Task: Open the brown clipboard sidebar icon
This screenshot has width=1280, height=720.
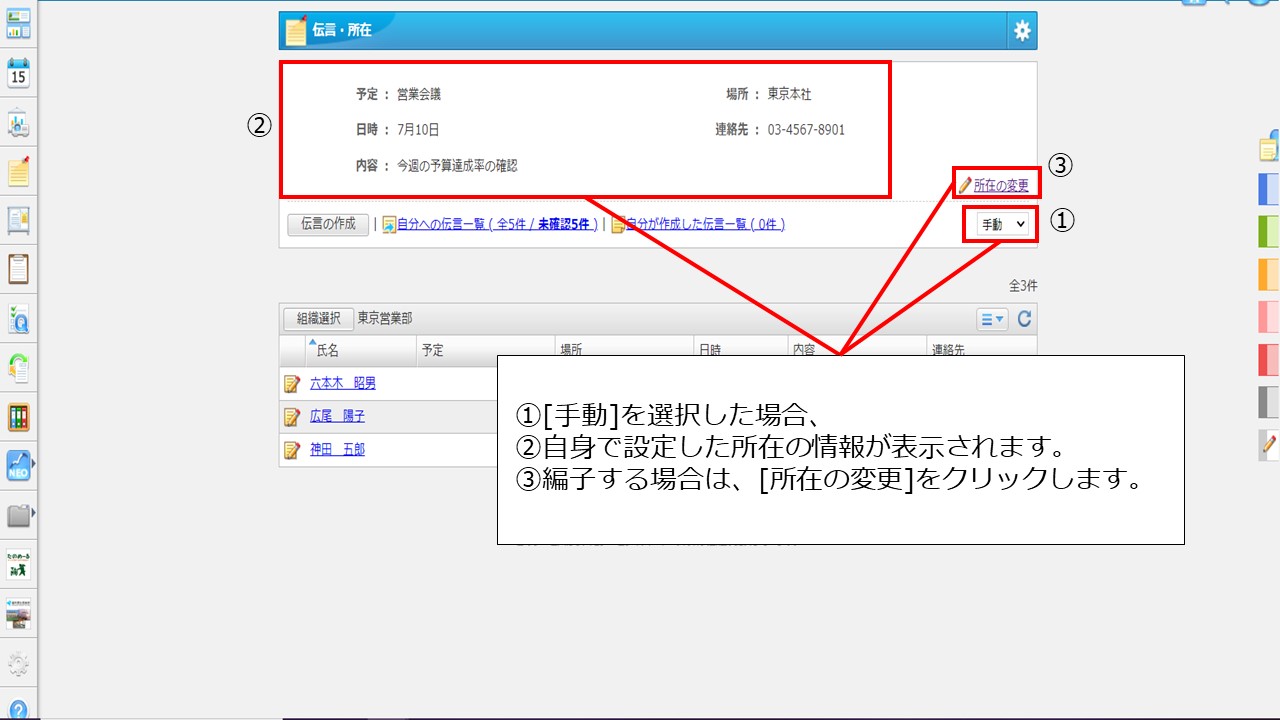Action: click(18, 269)
